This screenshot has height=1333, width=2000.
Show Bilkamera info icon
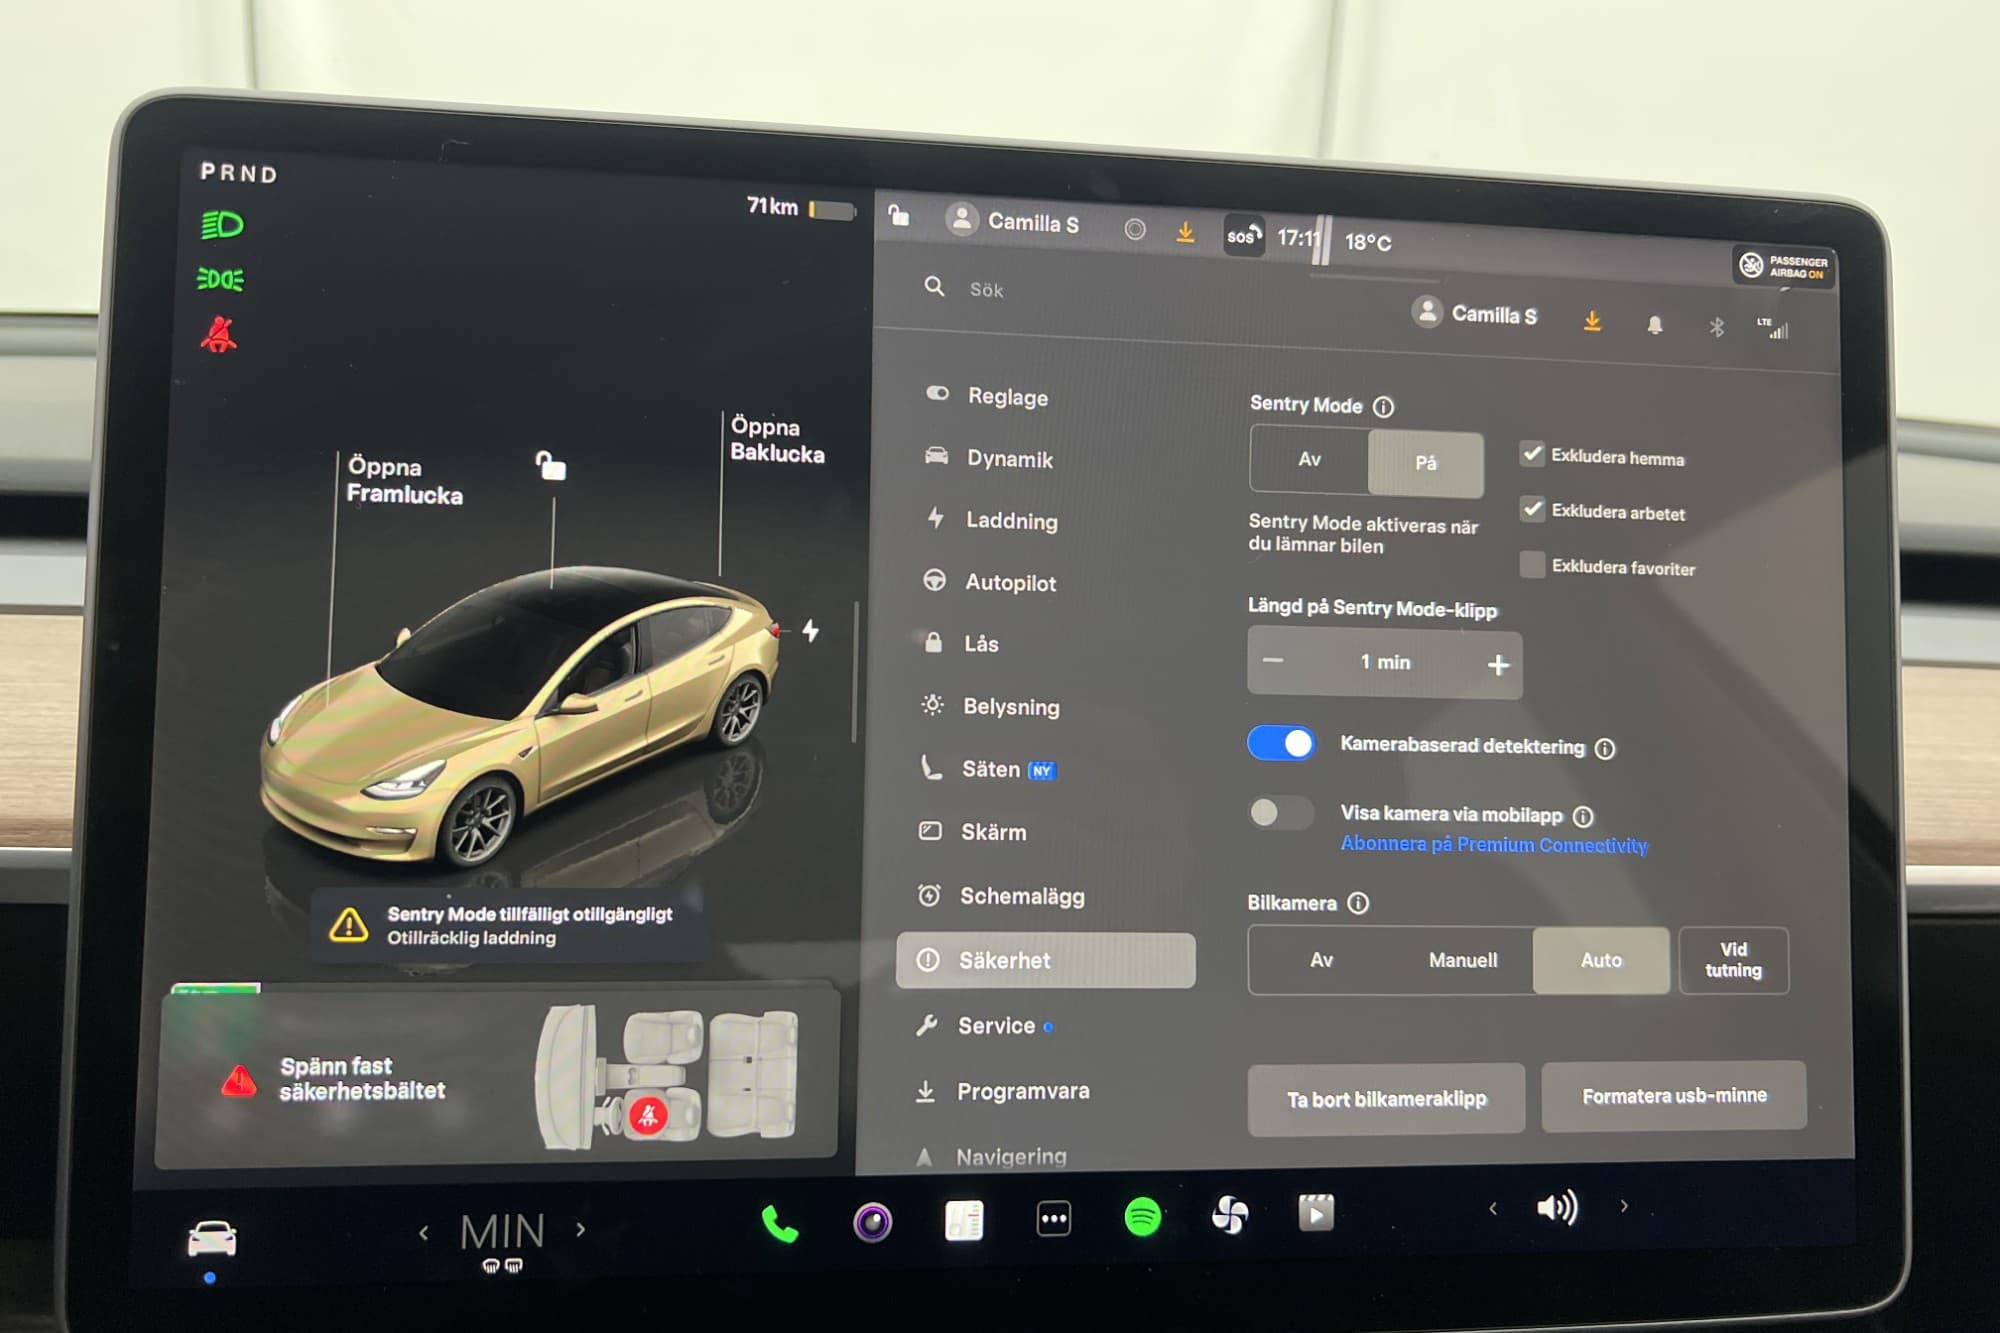tap(1358, 903)
